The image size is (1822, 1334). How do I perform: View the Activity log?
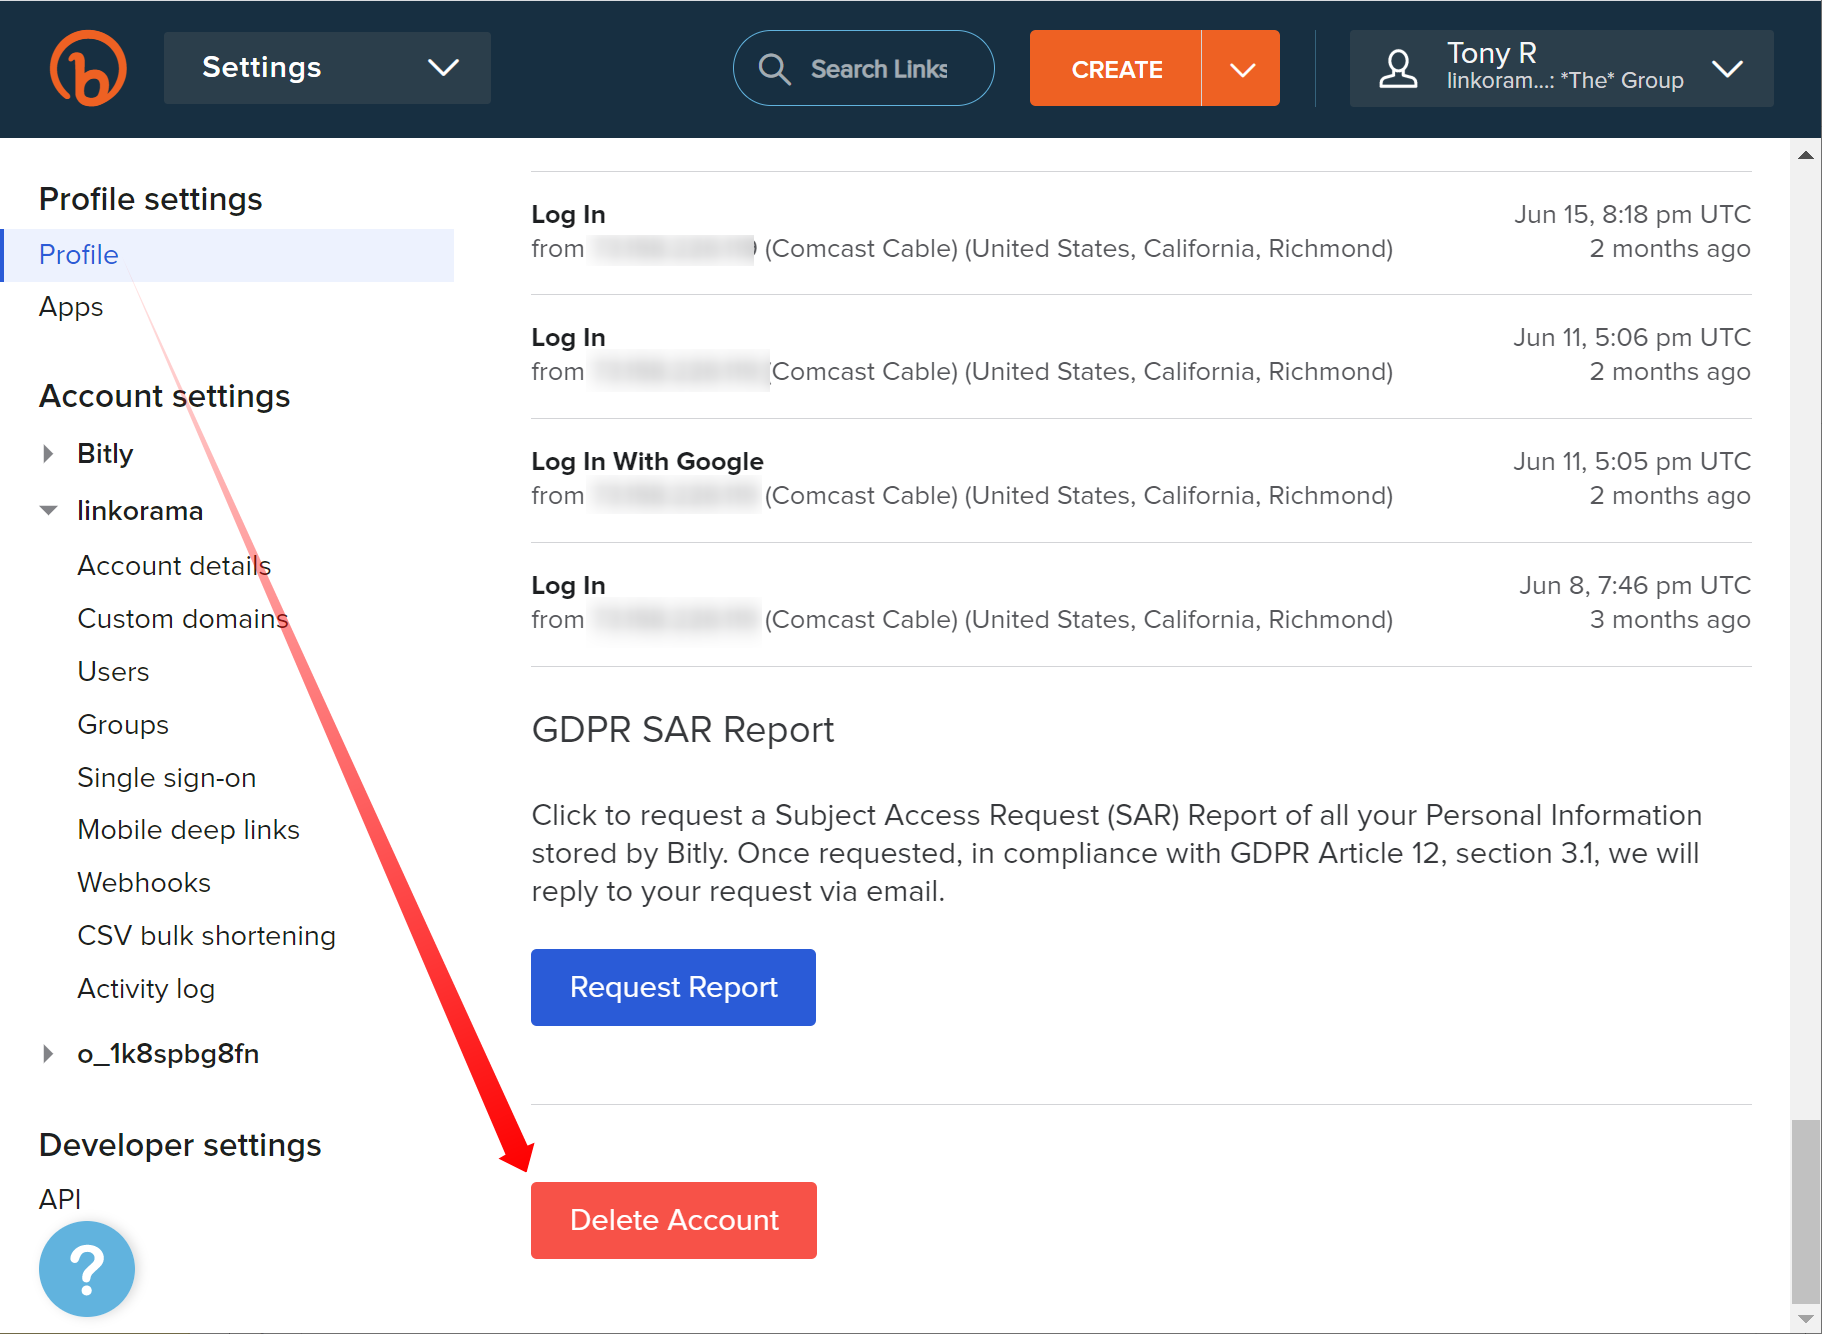coord(146,989)
